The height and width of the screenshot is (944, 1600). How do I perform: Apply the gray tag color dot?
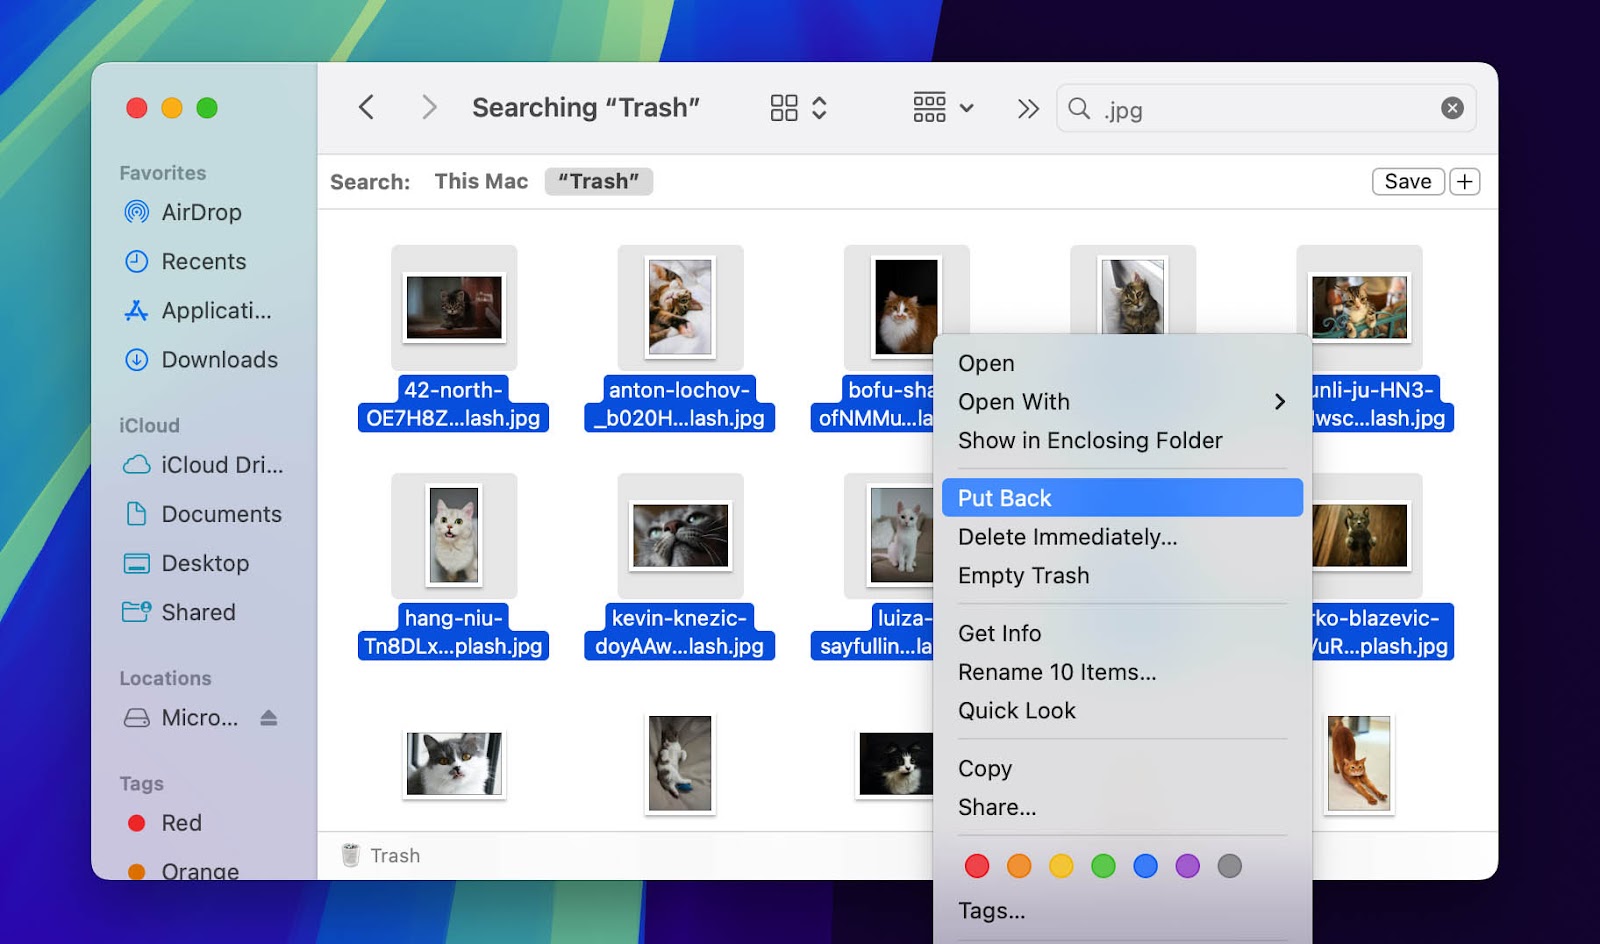(1229, 866)
